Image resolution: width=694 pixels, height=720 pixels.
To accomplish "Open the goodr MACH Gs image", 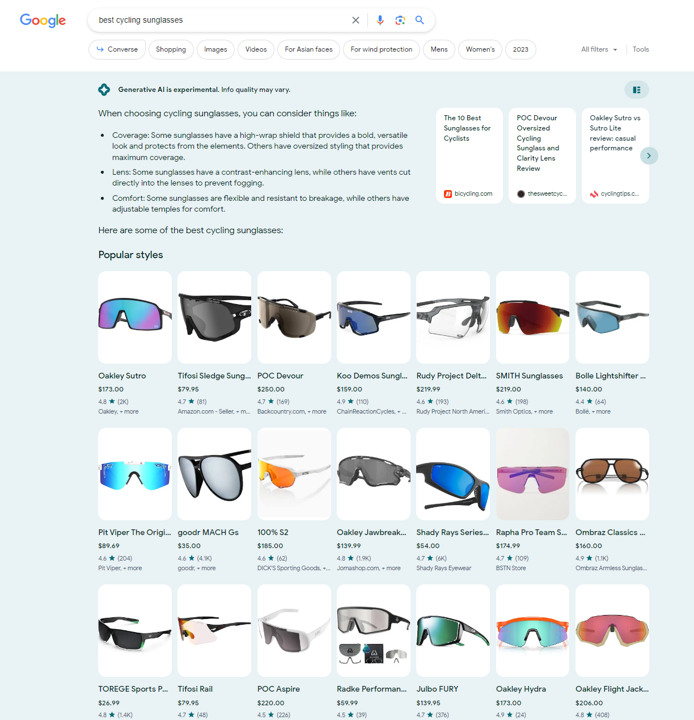I will coord(214,474).
